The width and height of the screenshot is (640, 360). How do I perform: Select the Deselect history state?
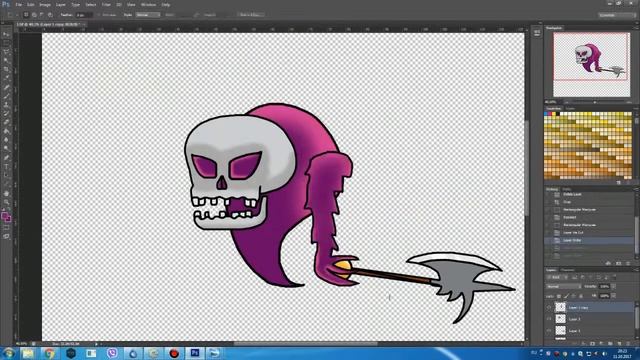pyautogui.click(x=569, y=217)
